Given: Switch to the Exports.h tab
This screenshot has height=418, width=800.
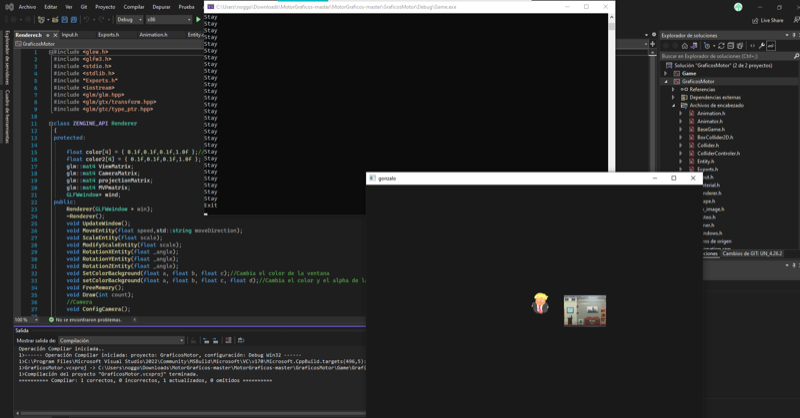Looking at the screenshot, I should click(x=108, y=34).
